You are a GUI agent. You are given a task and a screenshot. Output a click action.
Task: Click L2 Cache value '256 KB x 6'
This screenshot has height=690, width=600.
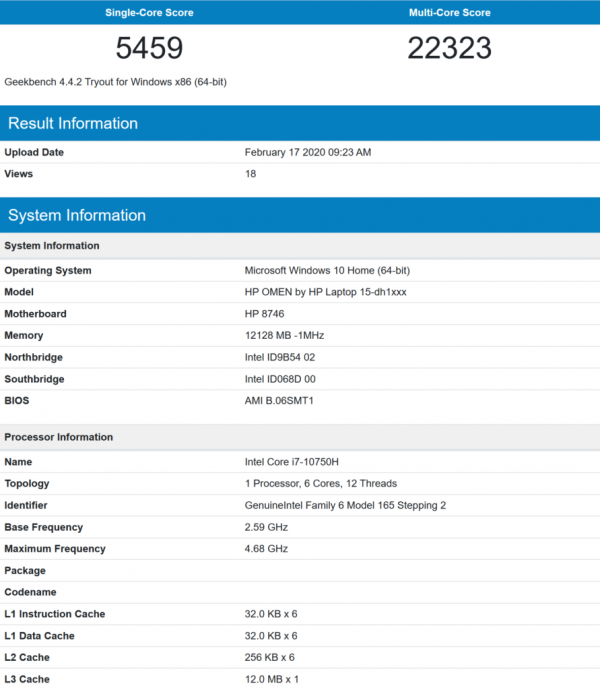point(269,657)
